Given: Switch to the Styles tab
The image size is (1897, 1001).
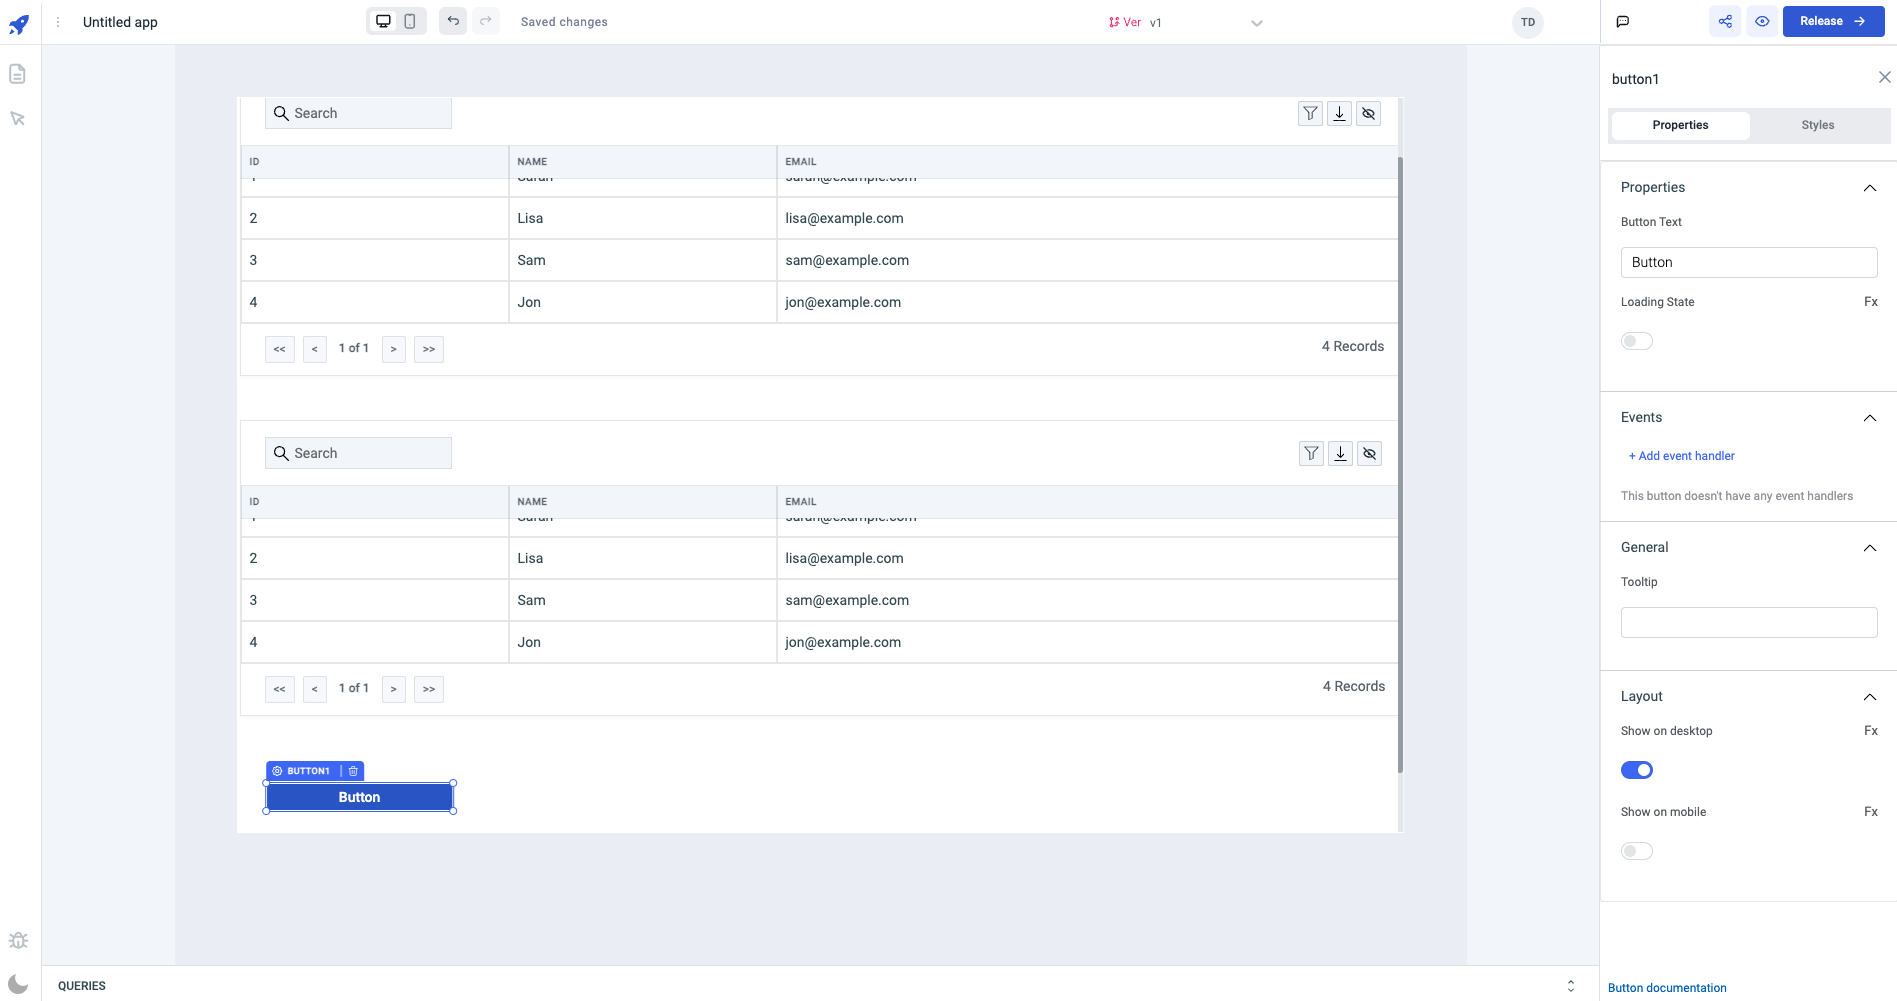Looking at the screenshot, I should [x=1817, y=125].
